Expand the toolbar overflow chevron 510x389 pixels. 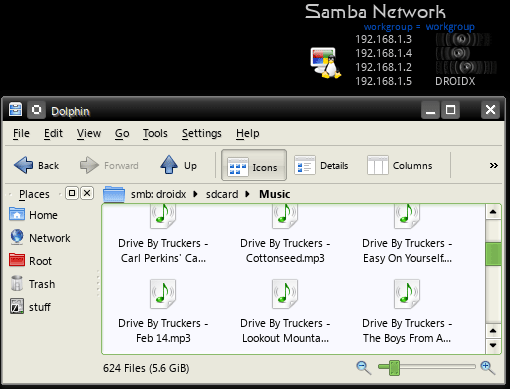point(493,165)
